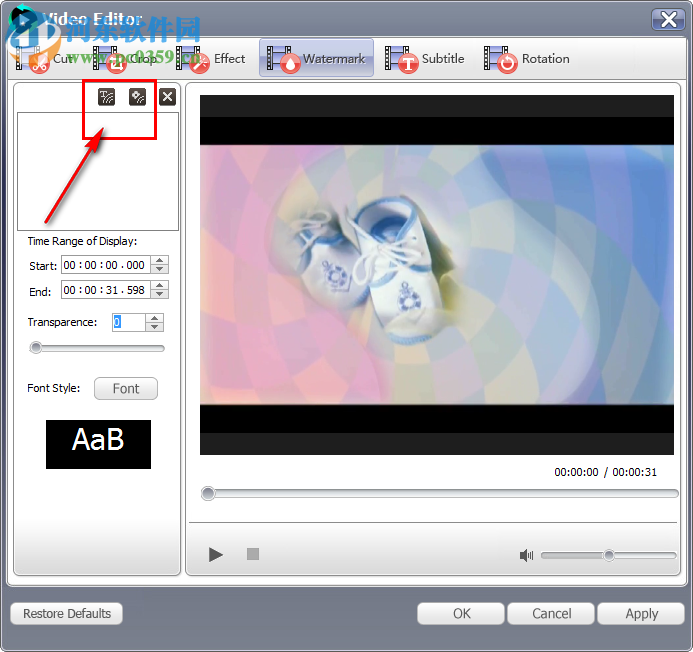Increase the End time with up arrow

tap(160, 286)
